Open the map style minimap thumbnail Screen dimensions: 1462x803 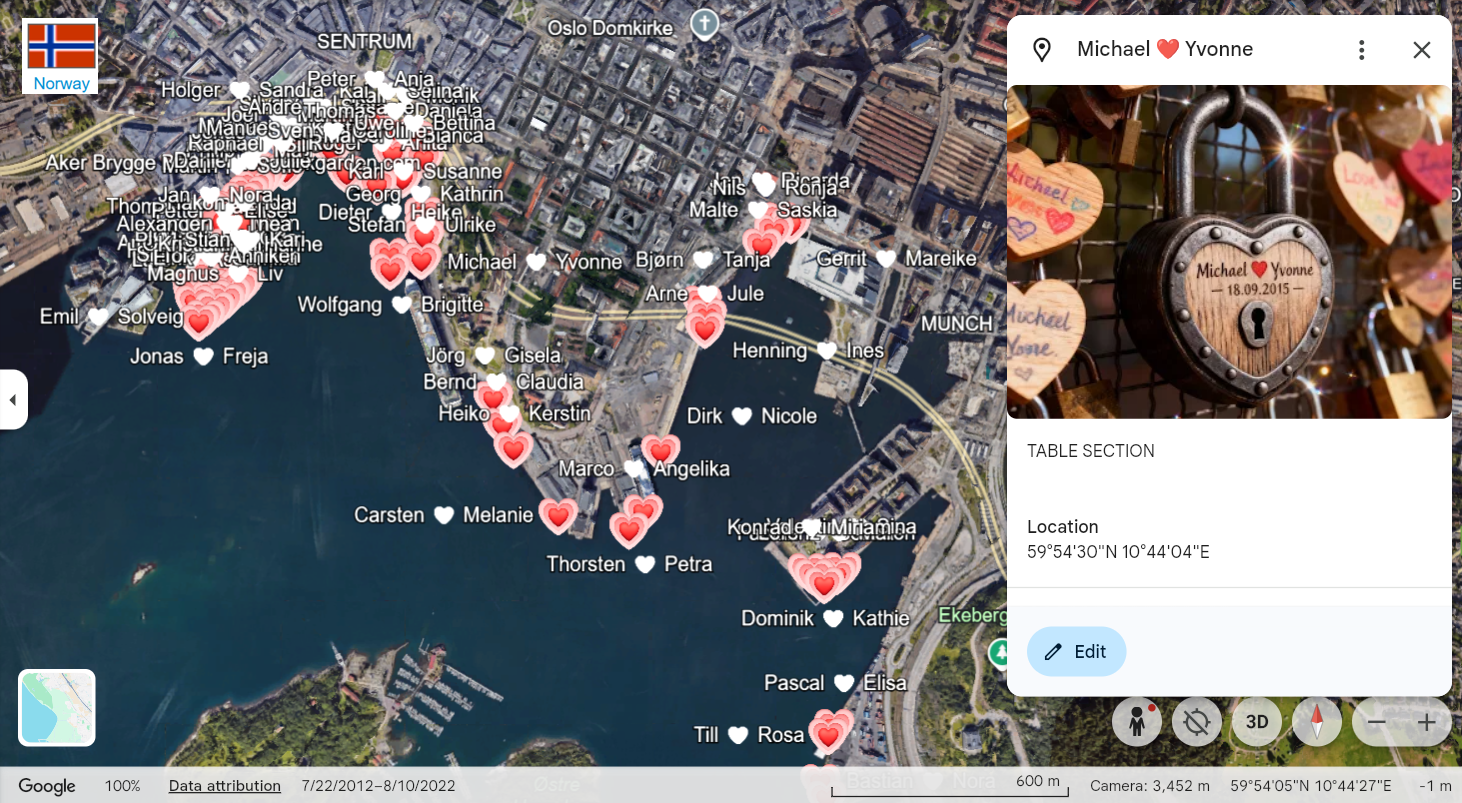coord(57,708)
